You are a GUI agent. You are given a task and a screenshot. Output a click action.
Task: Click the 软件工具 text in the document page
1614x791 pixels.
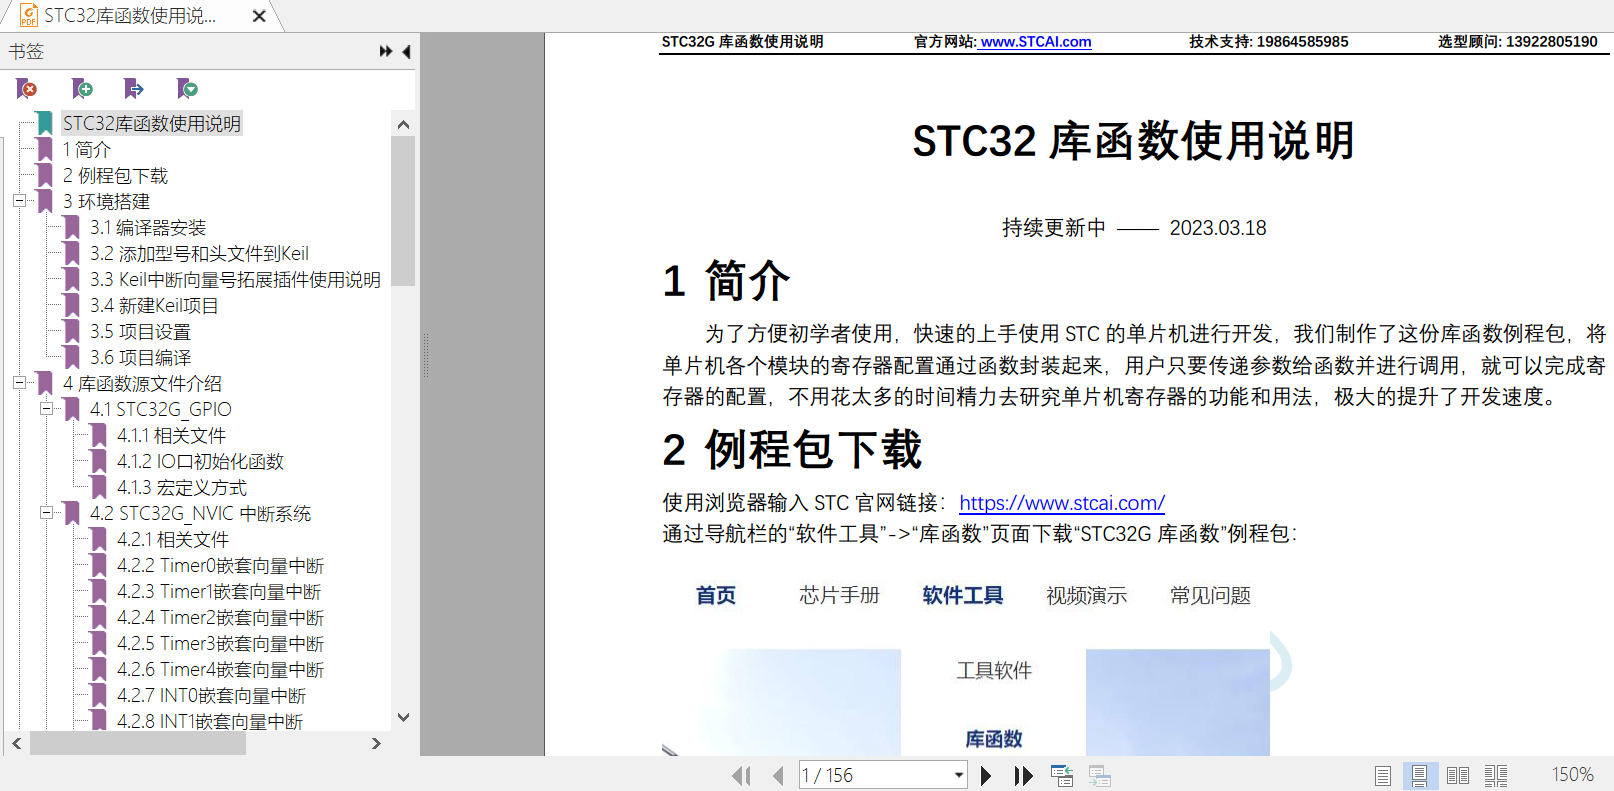pos(963,596)
